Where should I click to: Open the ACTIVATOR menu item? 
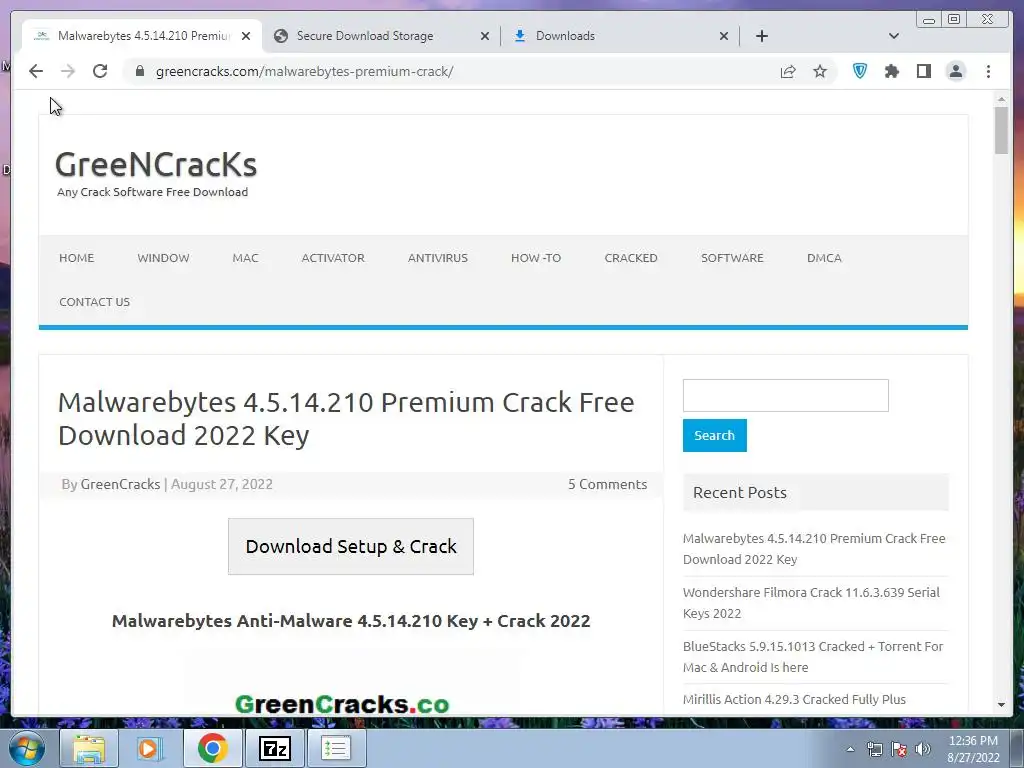(x=333, y=258)
